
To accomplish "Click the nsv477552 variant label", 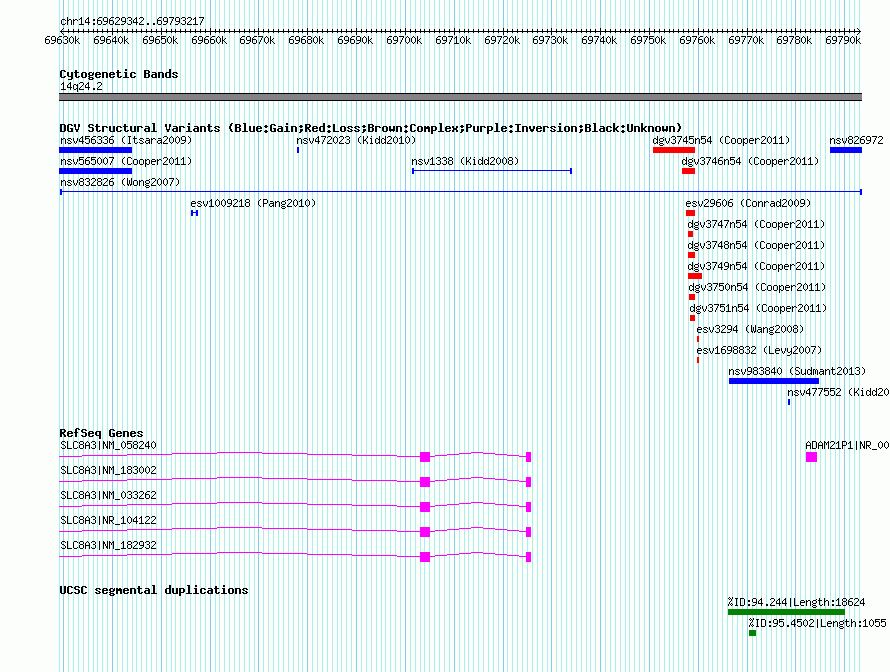I will click(838, 392).
